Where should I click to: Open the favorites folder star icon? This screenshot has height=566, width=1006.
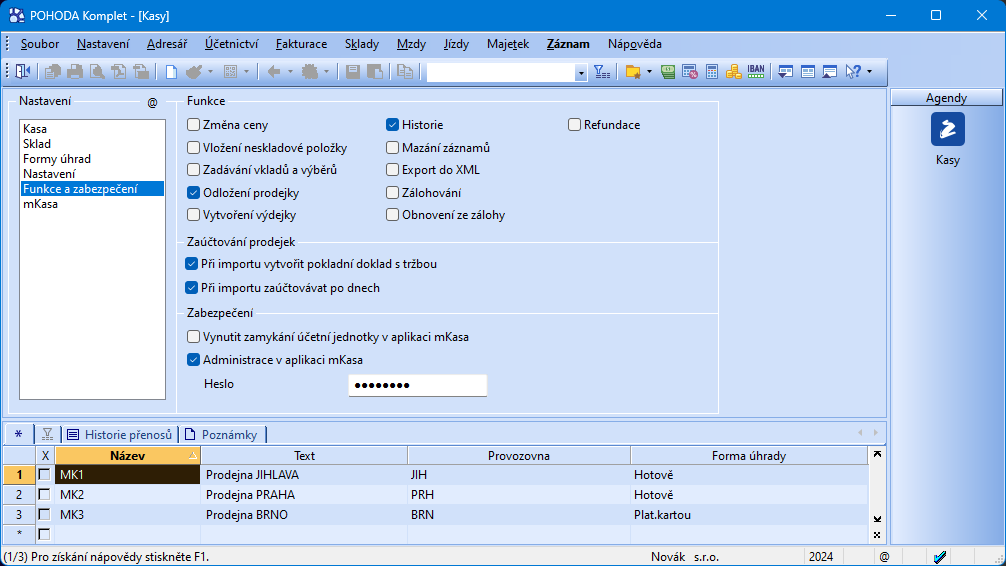coord(633,72)
